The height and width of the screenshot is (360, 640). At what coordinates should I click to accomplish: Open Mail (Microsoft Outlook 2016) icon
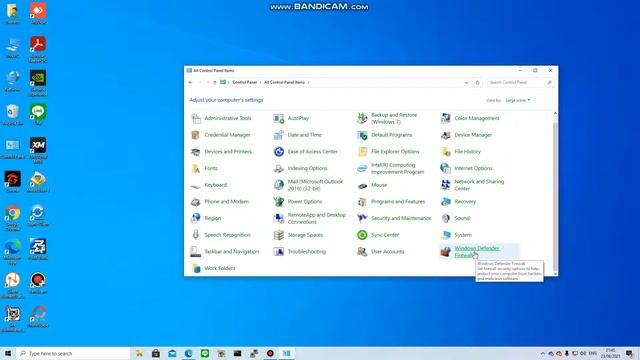[x=279, y=185]
